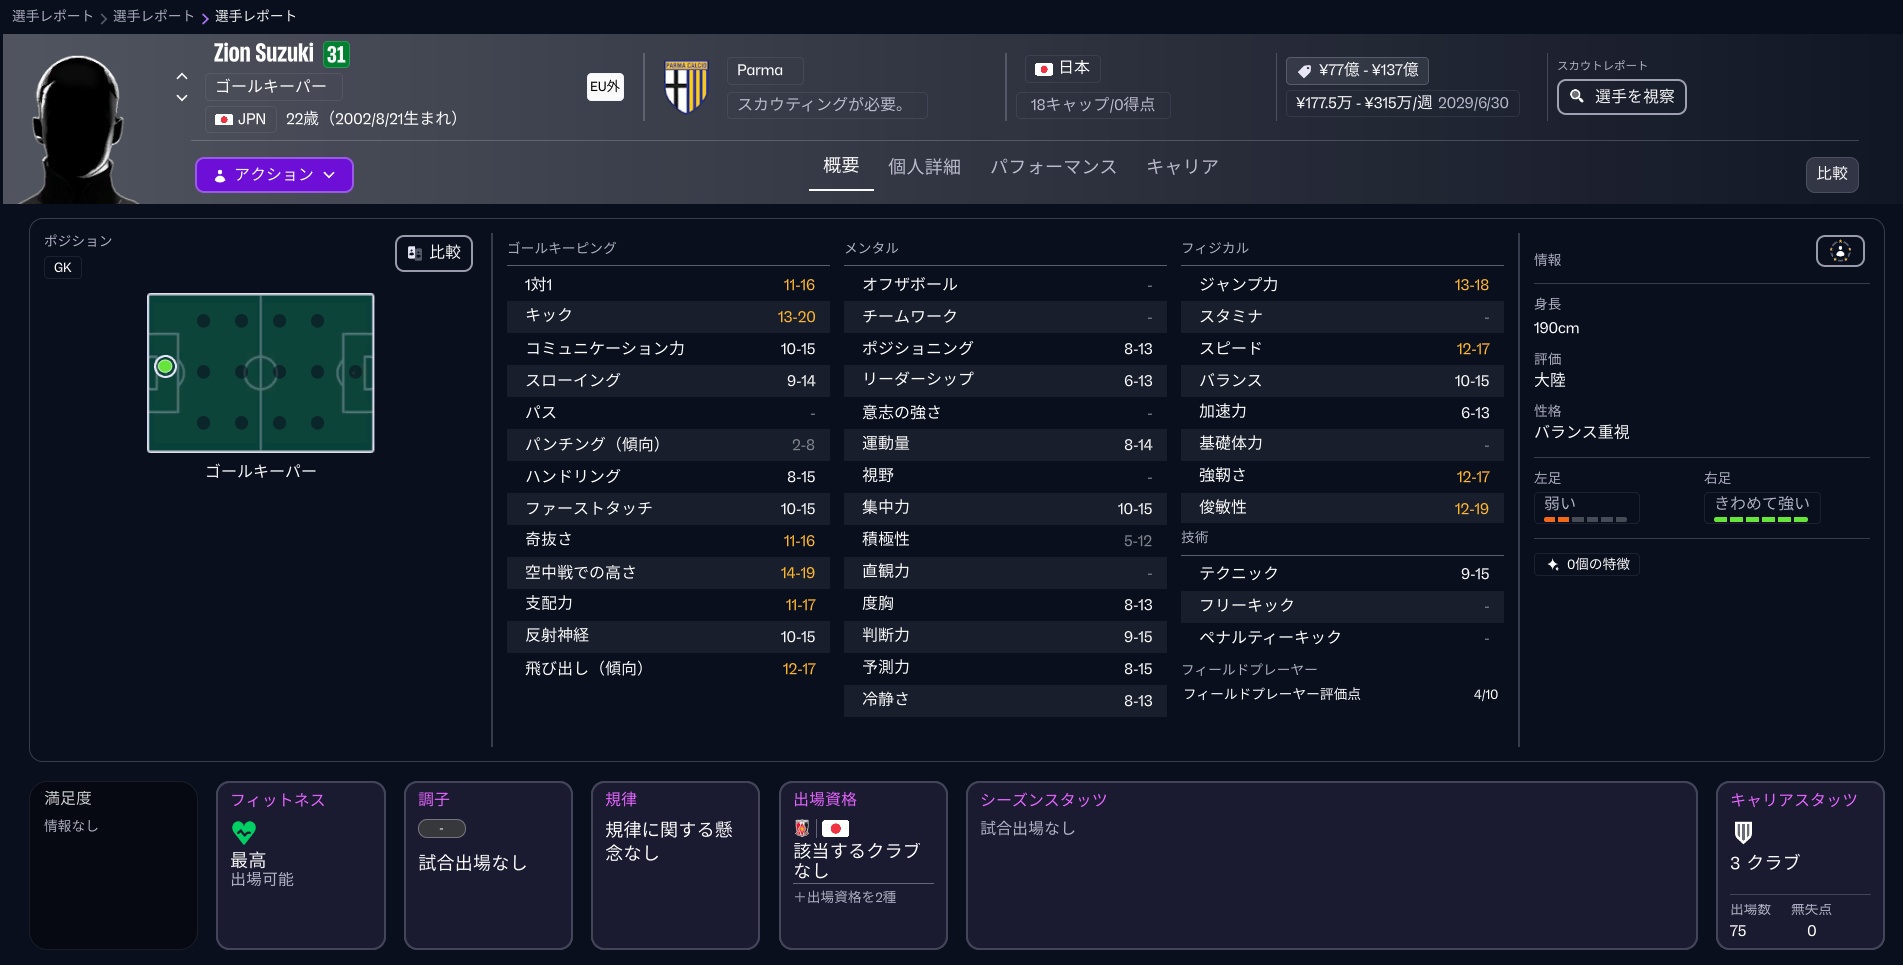Click the right foot strength bar

(1761, 519)
